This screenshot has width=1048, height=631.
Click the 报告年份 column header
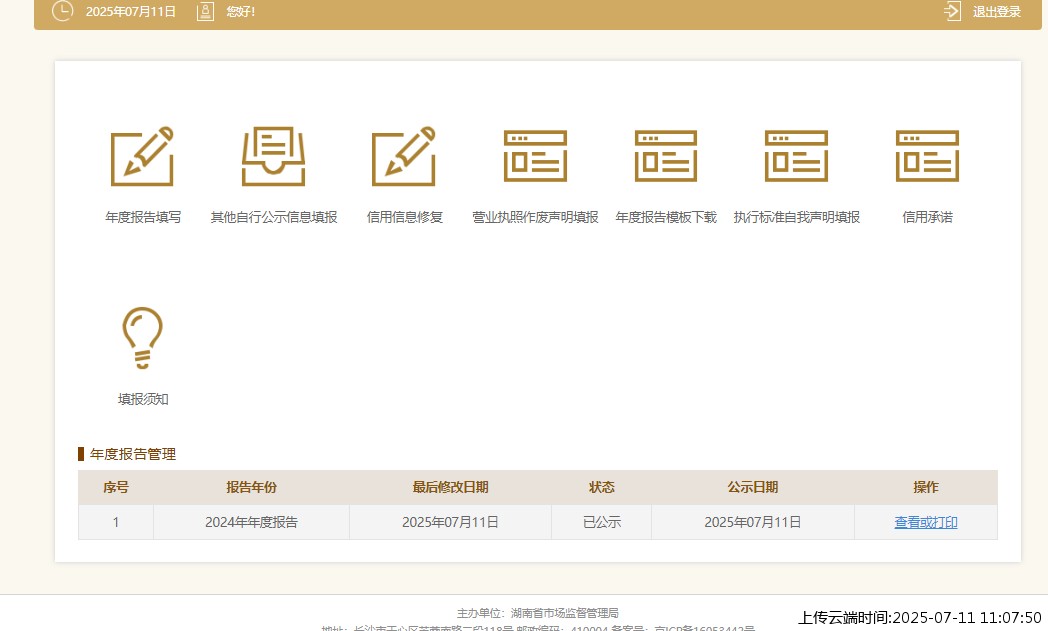(x=251, y=487)
